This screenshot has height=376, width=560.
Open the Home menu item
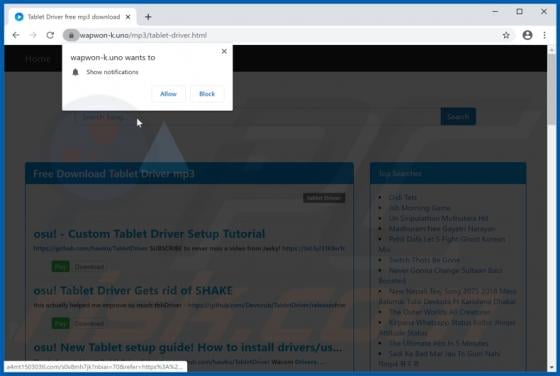[x=38, y=59]
